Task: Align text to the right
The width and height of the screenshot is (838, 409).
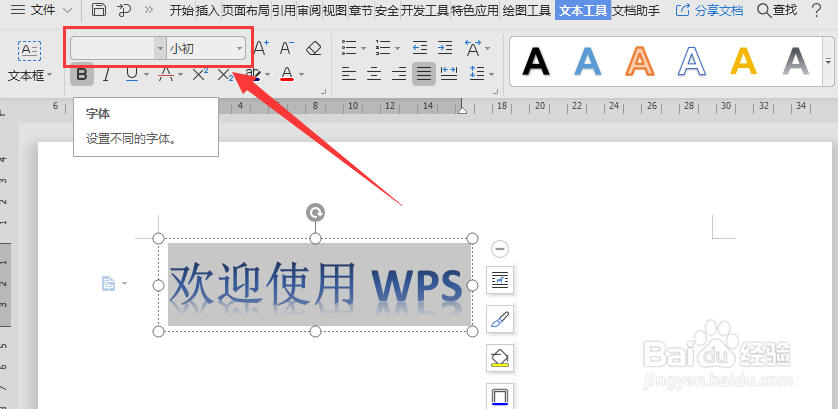Action: point(399,74)
